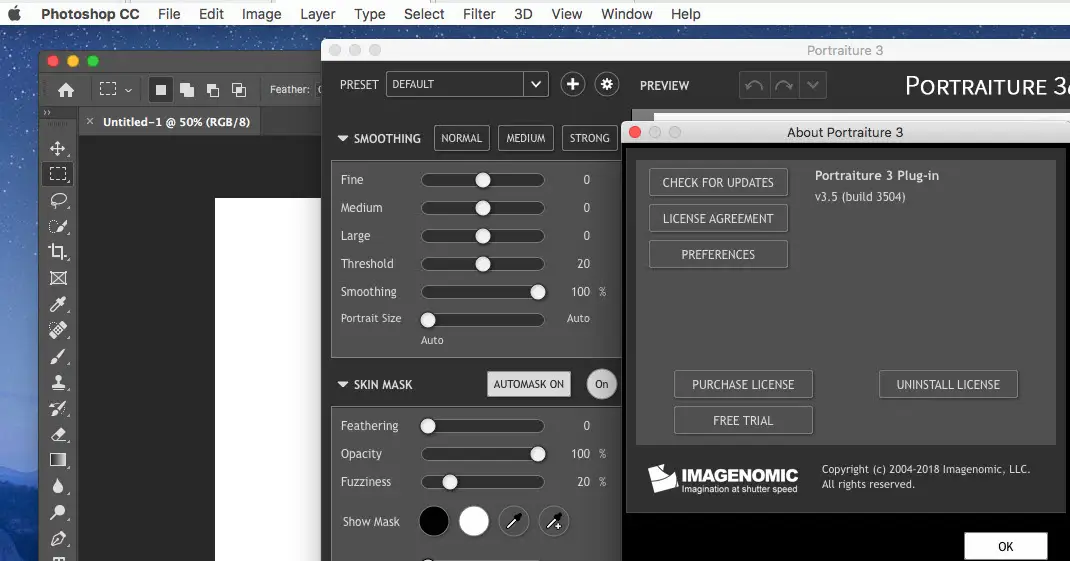Open the Select menu
The width and height of the screenshot is (1070, 561).
coord(424,14)
